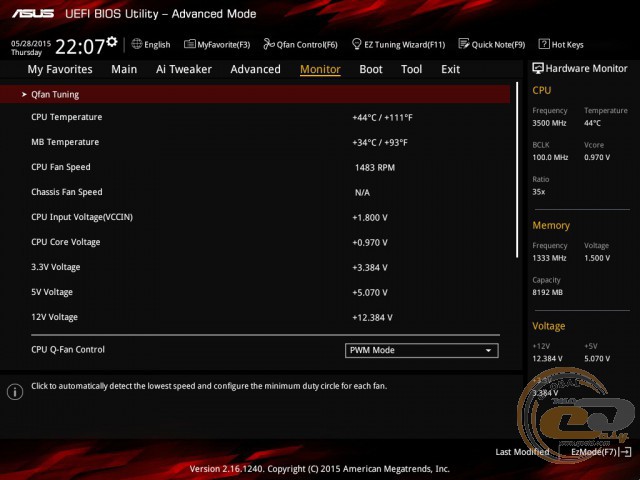This screenshot has width=640, height=480.
Task: Click the 100.0 MHz BCLK value
Action: tap(550, 157)
